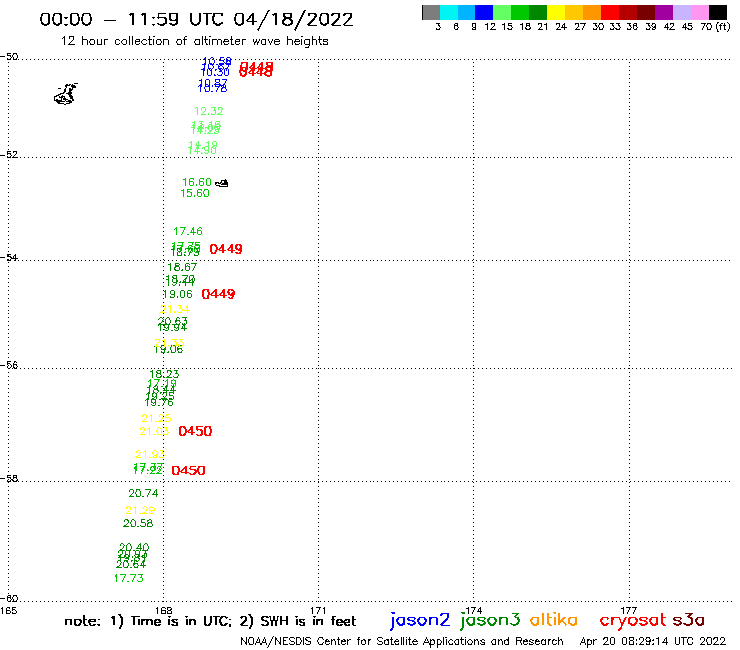The image size is (740, 650).
Task: Pick the bright red swatch in the scale
Action: 609,12
